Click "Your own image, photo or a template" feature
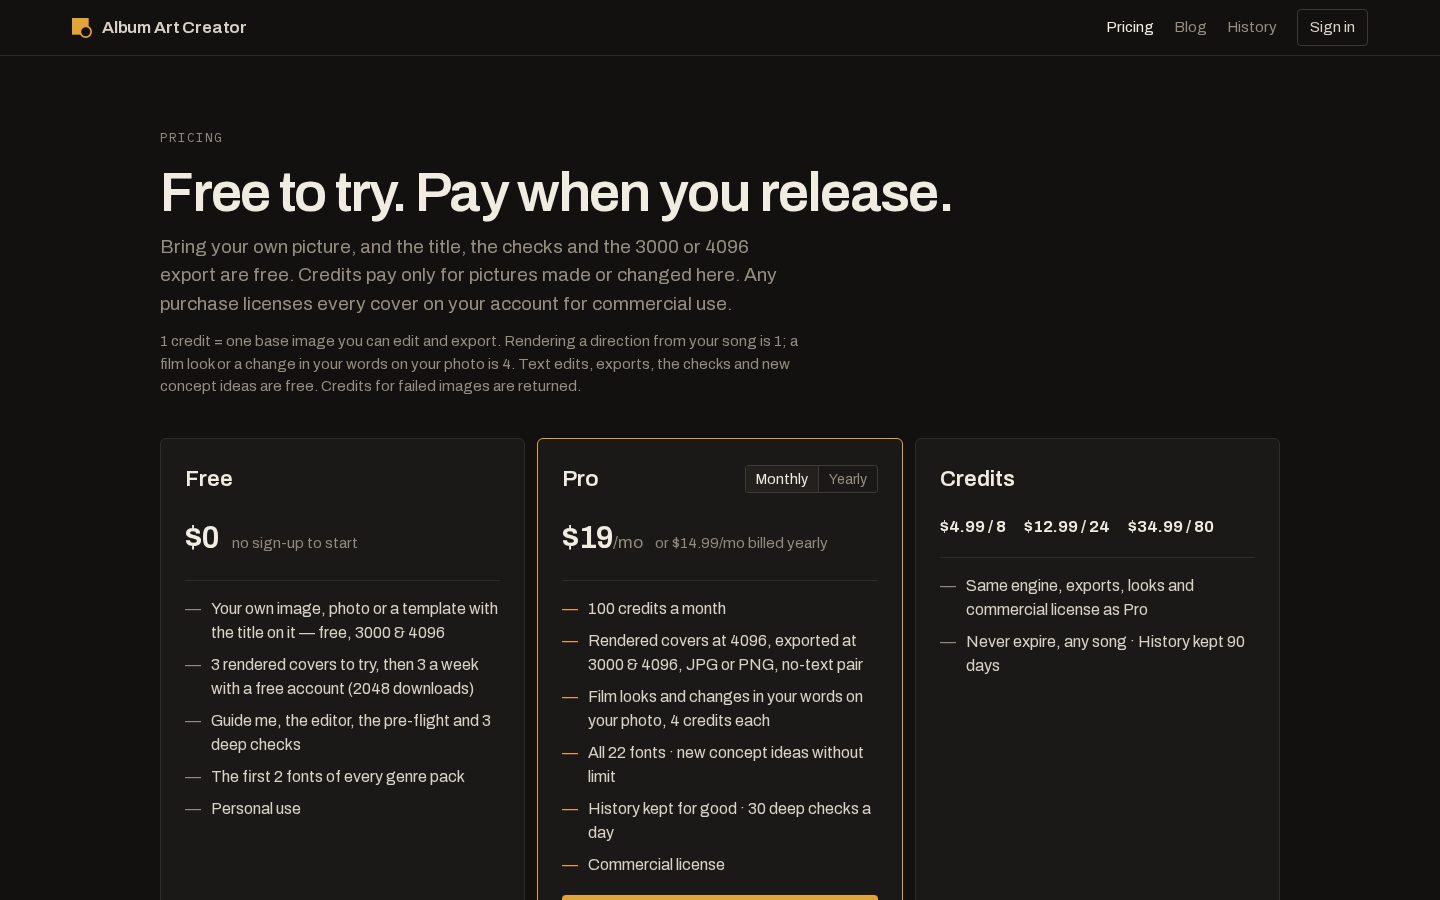 pos(355,621)
